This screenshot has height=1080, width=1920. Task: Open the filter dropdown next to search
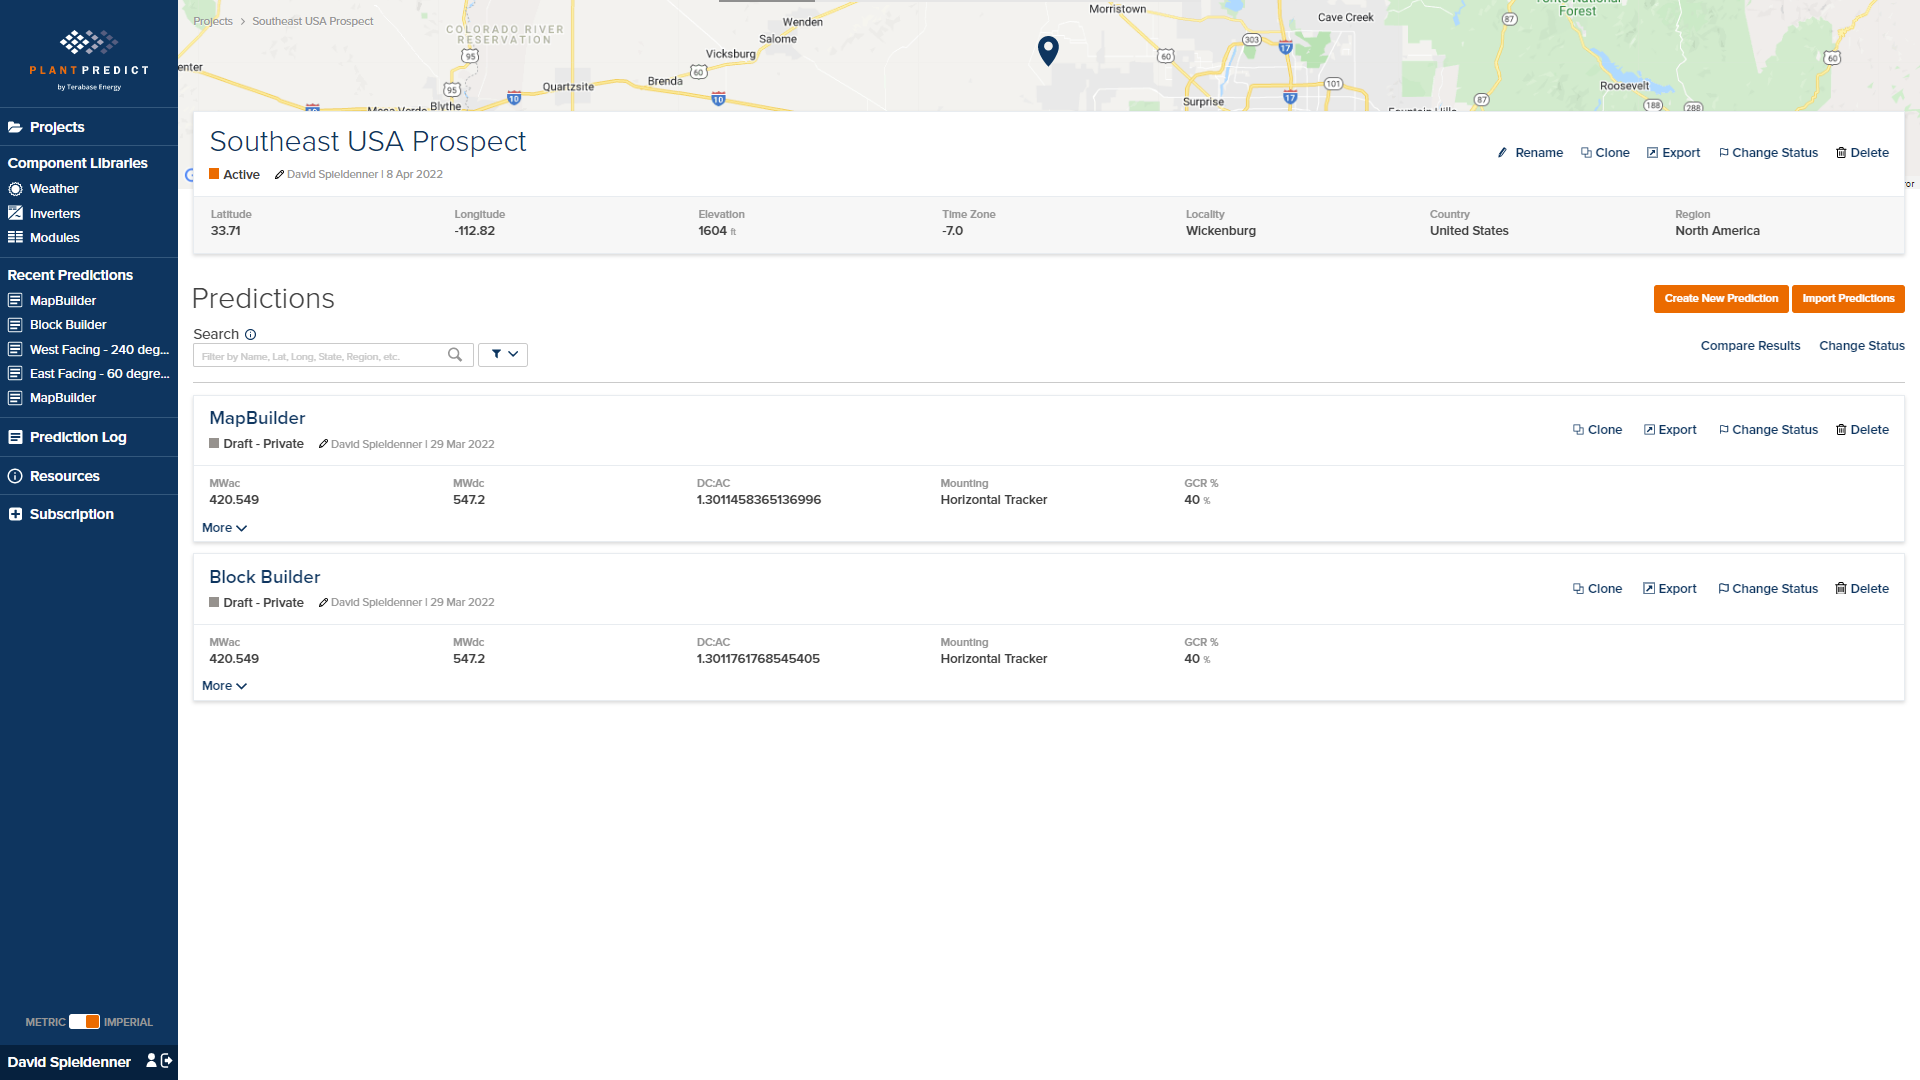(x=503, y=355)
